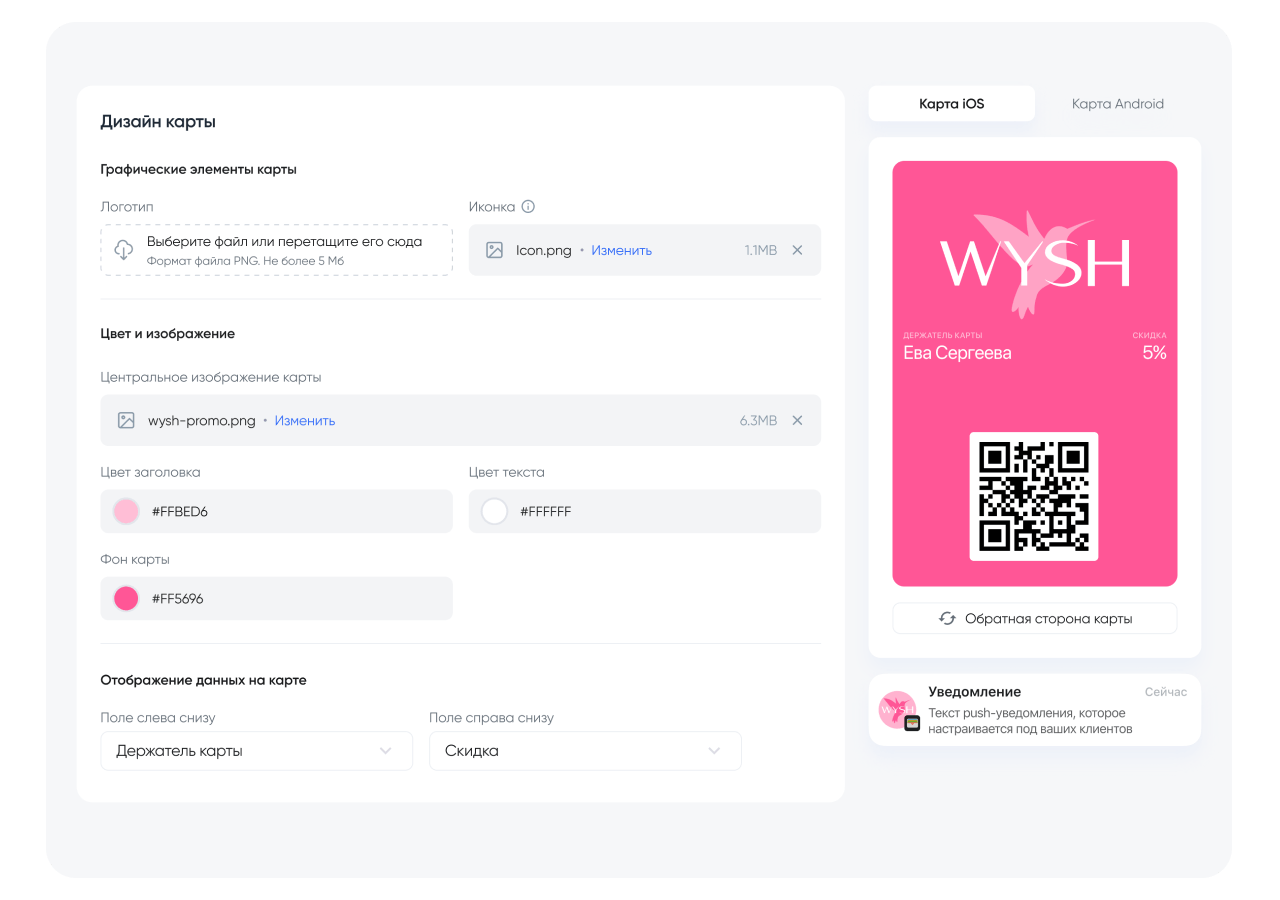Screen dimensions: 1280x900
Task: Click the WYSH notification app icon
Action: (x=897, y=710)
